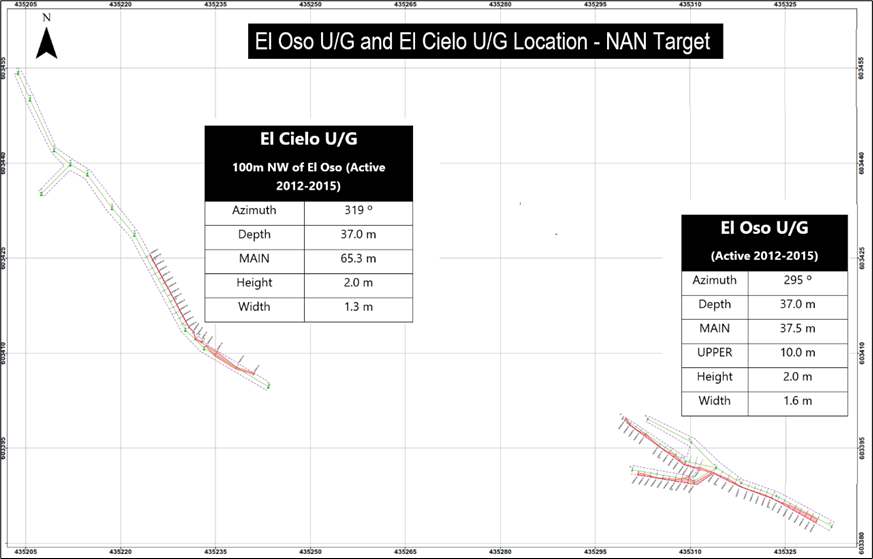Select the "(Active 2012-2015)" El Oso subtitle
Screen dimensions: 873x559
pos(763,254)
